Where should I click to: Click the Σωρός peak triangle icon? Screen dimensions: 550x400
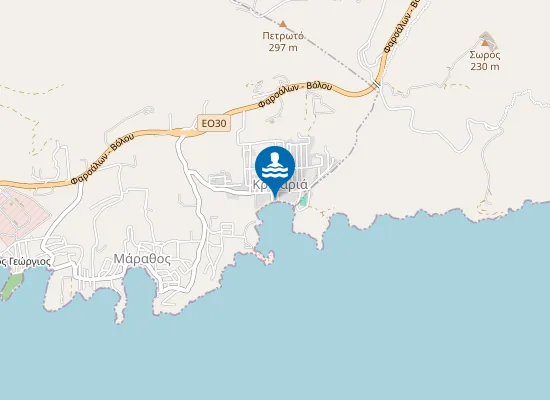point(485,43)
